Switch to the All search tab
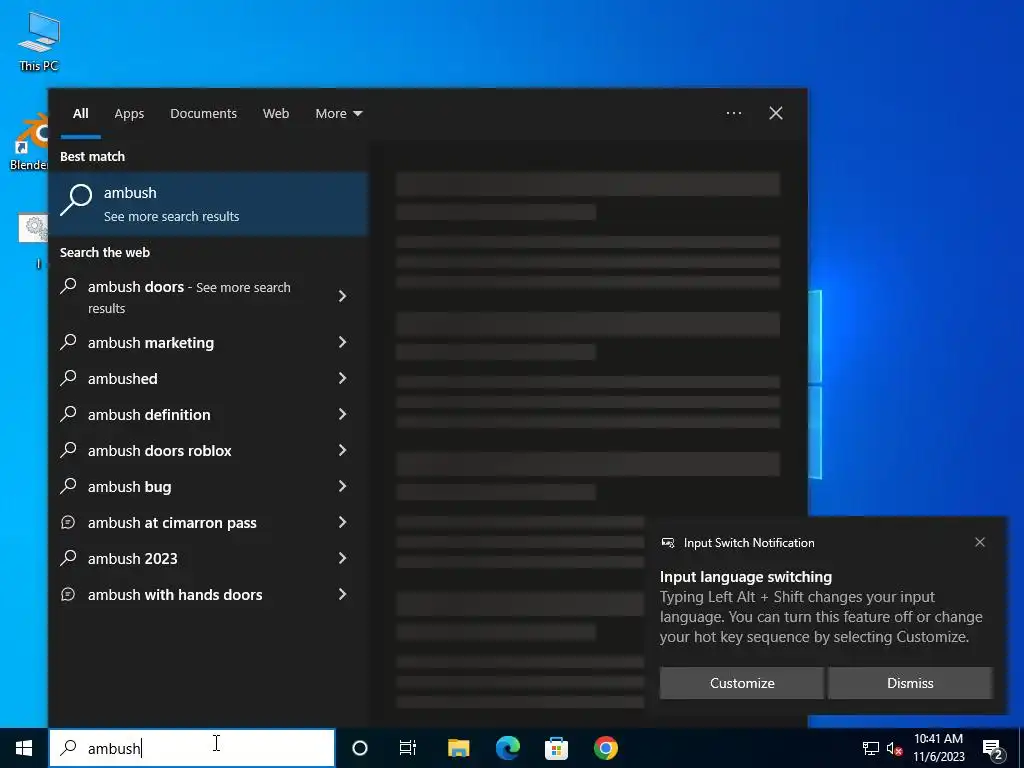This screenshot has width=1024, height=768. click(x=80, y=113)
